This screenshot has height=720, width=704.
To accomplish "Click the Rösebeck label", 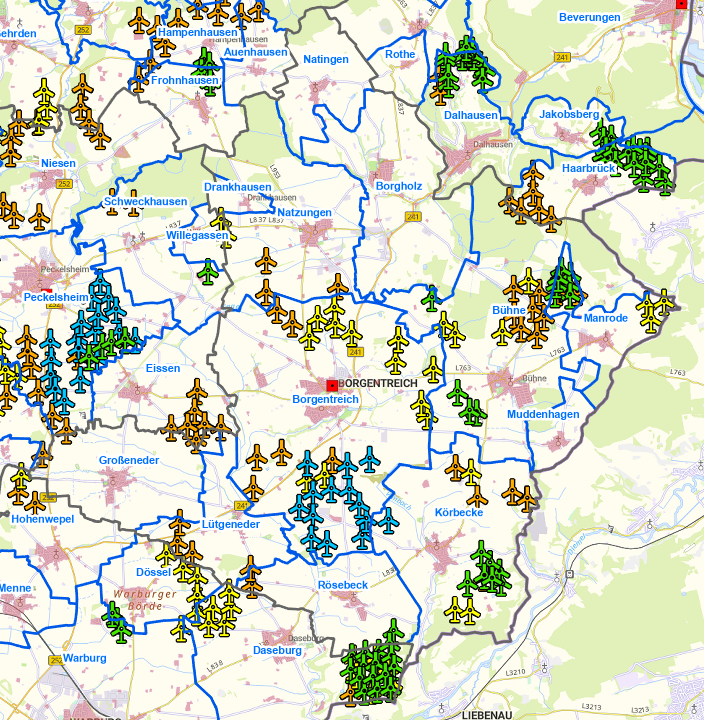I will pyautogui.click(x=343, y=585).
